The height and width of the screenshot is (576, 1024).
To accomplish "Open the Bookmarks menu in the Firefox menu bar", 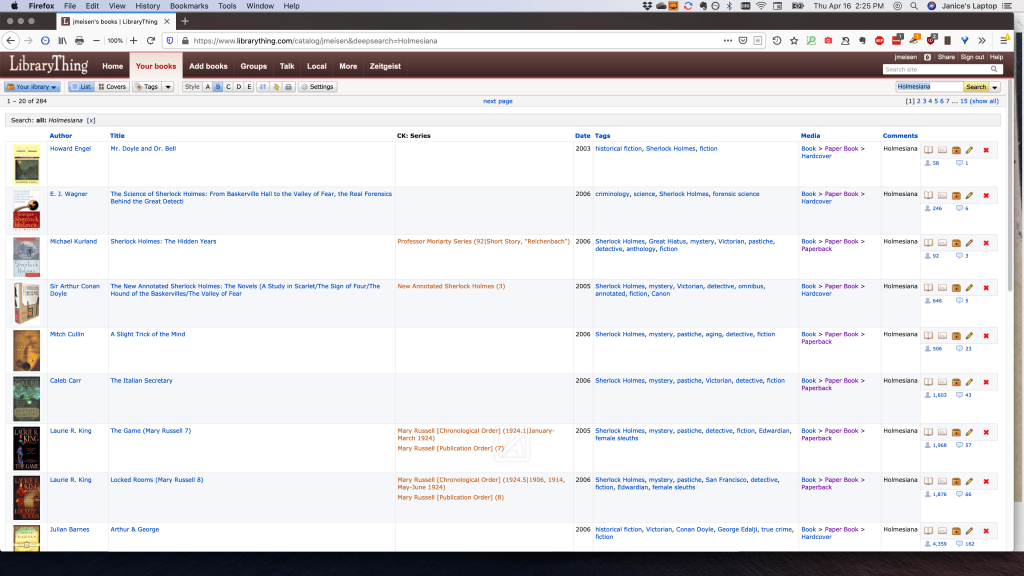I will (189, 6).
